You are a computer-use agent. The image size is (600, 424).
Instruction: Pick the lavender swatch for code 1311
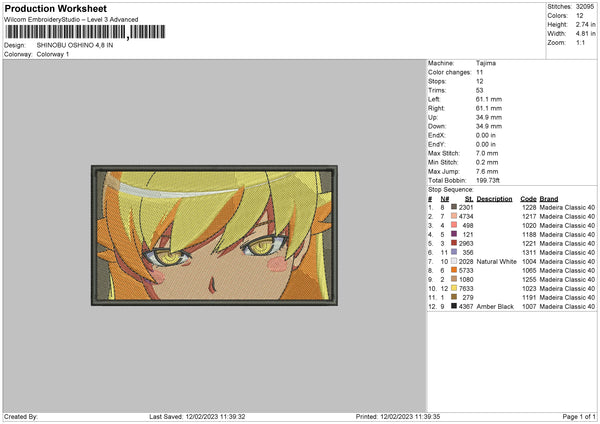[454, 252]
